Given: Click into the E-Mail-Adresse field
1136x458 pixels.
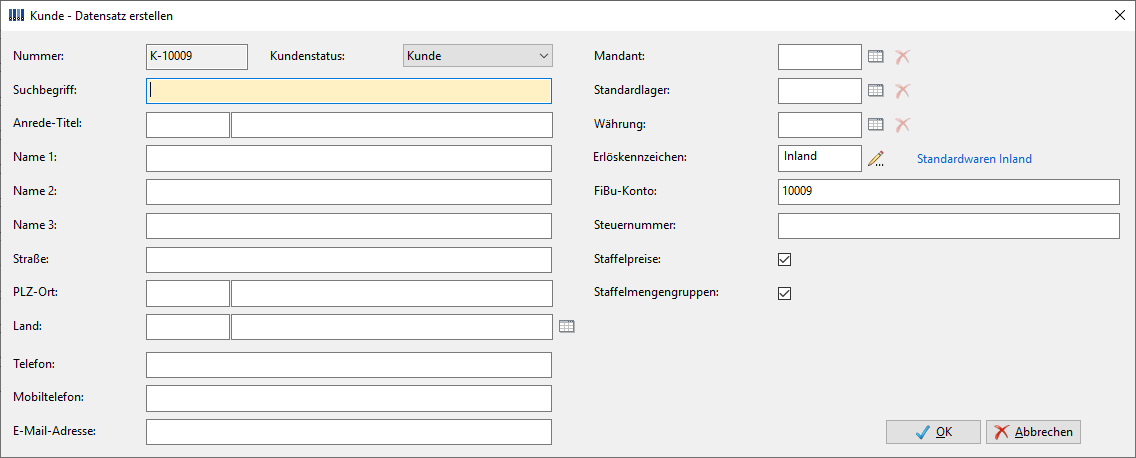Looking at the screenshot, I should tap(349, 432).
